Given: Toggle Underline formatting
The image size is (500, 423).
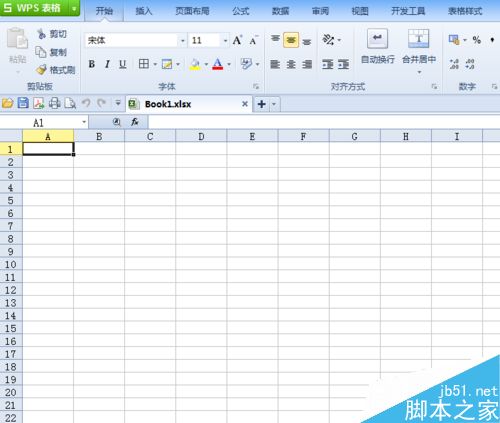Looking at the screenshot, I should [123, 64].
